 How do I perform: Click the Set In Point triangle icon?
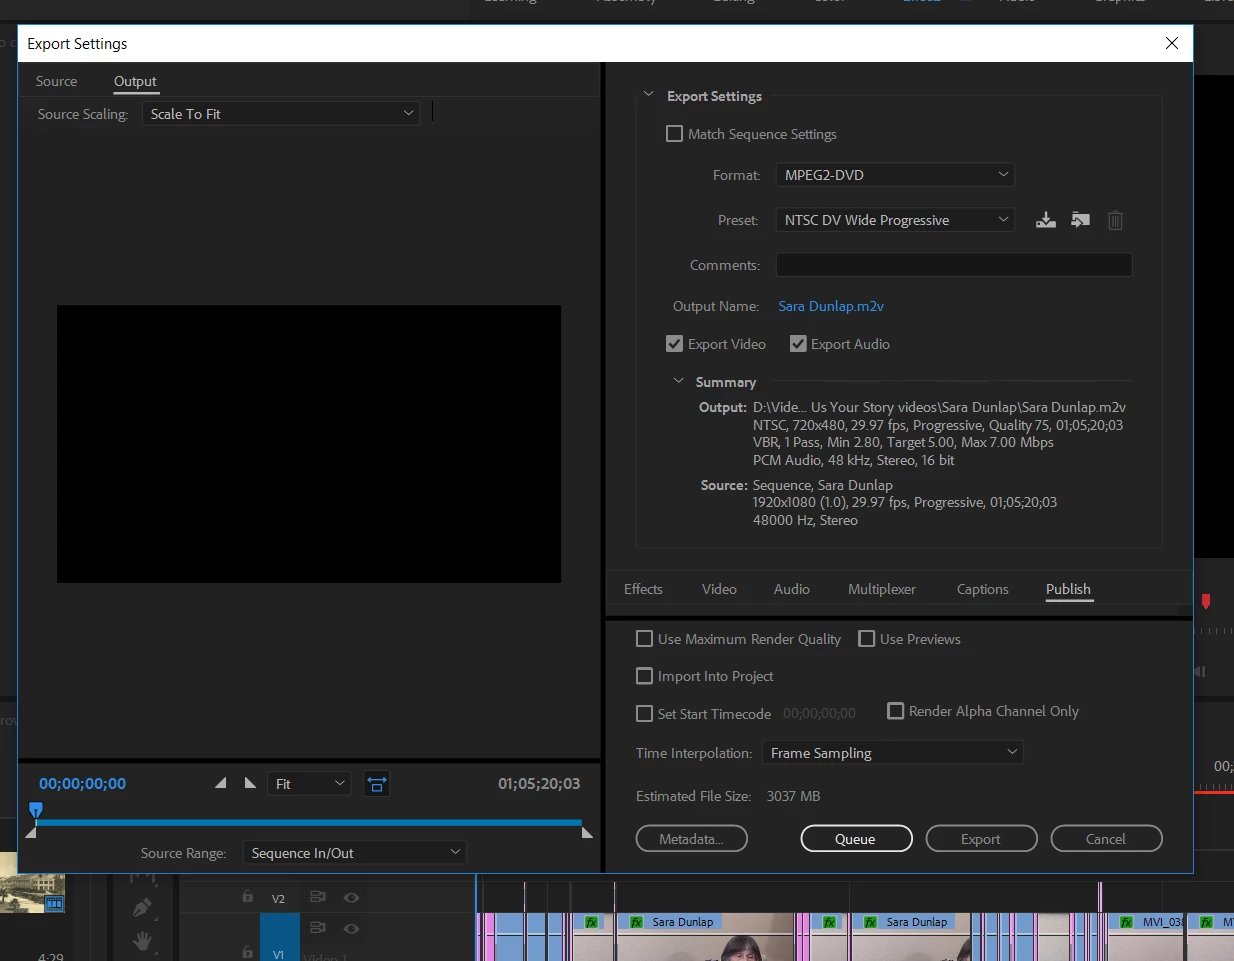point(221,783)
